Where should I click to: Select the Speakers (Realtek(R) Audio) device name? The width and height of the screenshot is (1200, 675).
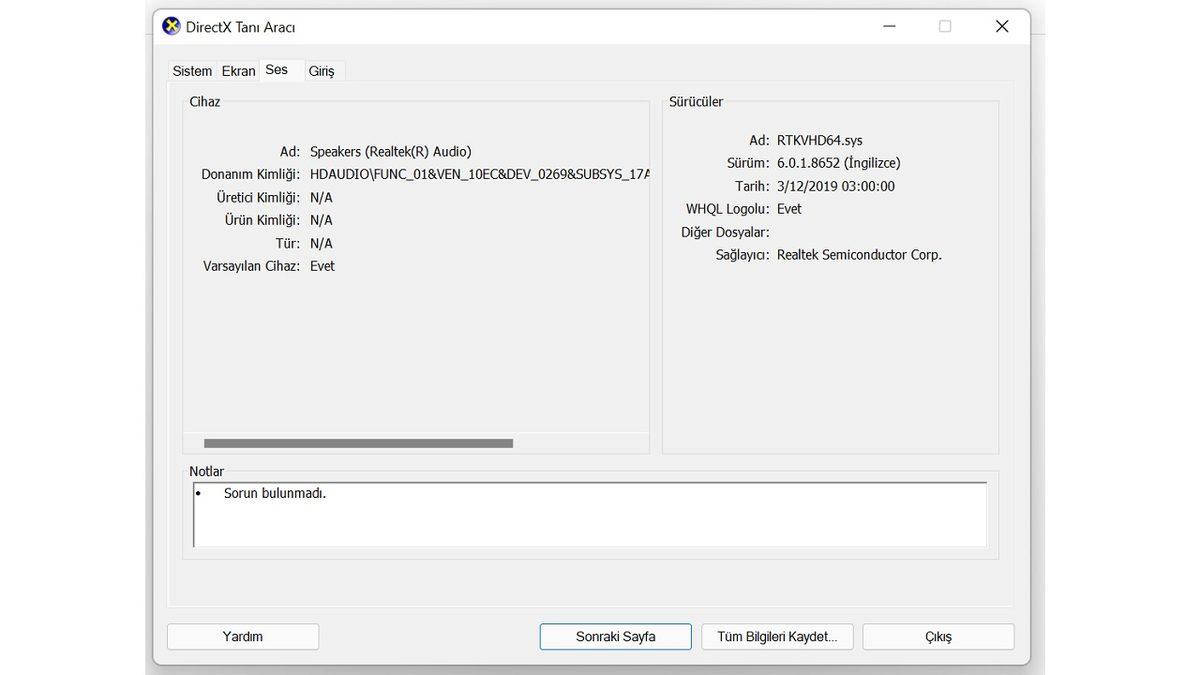(390, 151)
